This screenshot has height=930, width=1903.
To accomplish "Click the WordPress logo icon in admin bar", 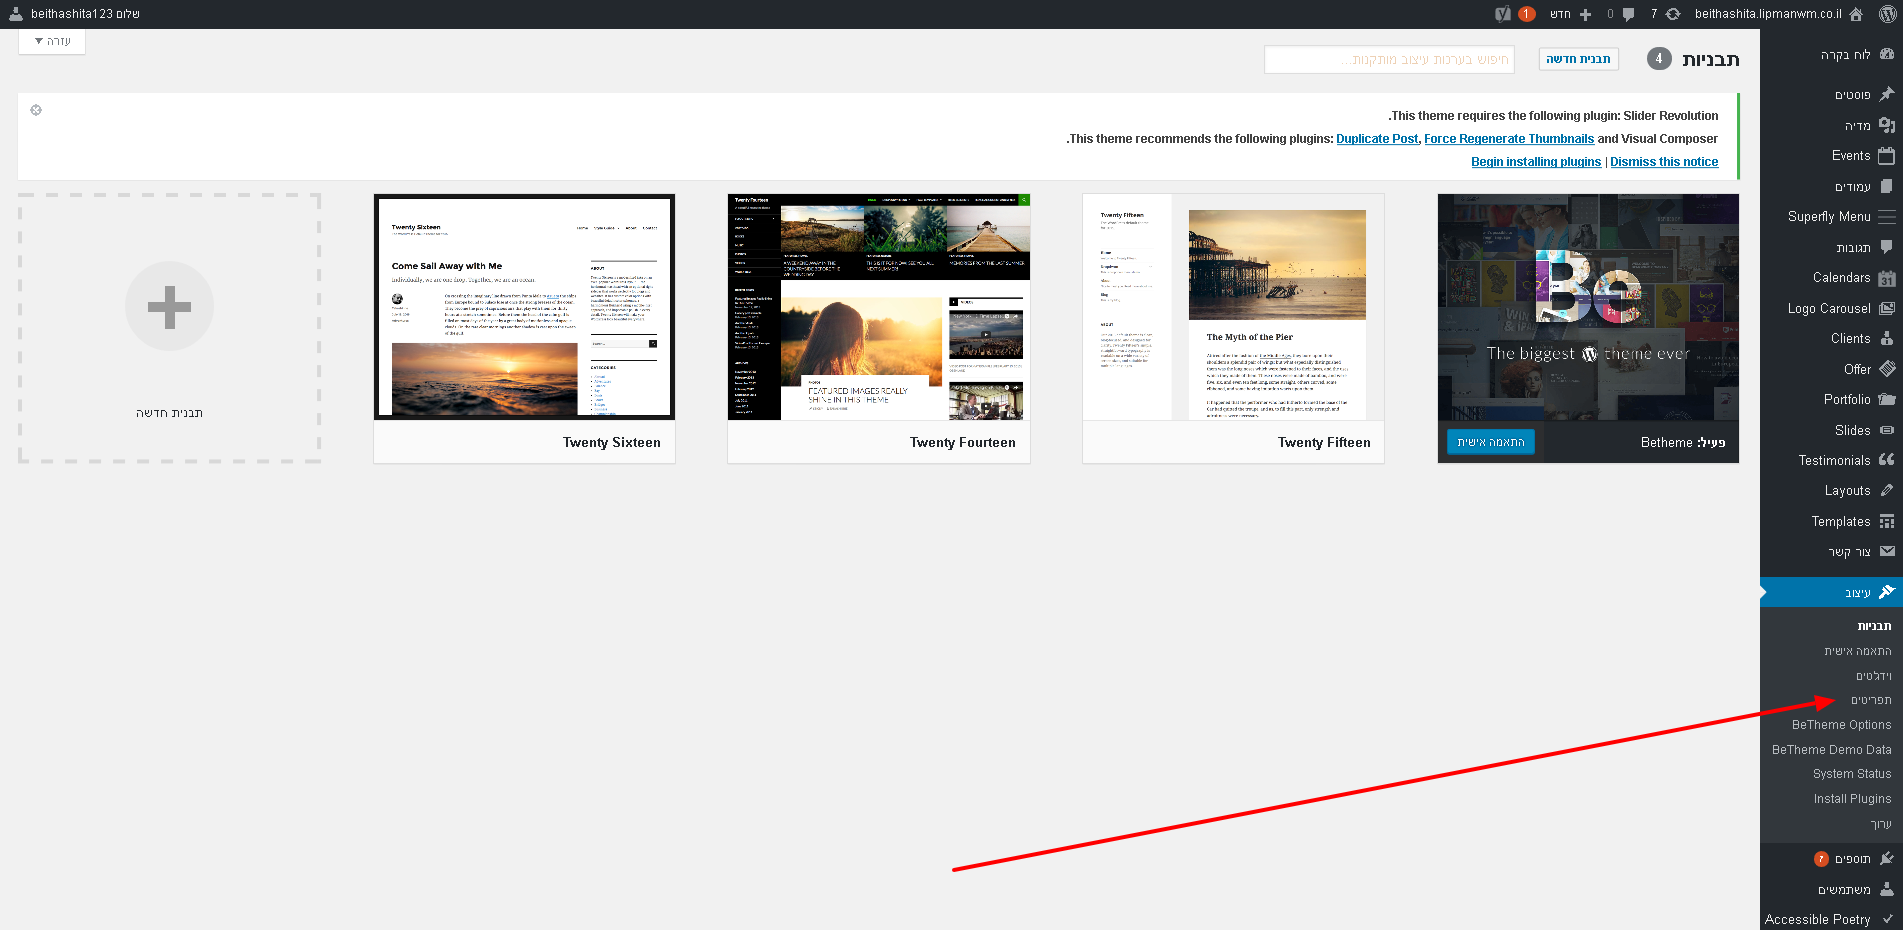I will [x=1886, y=14].
